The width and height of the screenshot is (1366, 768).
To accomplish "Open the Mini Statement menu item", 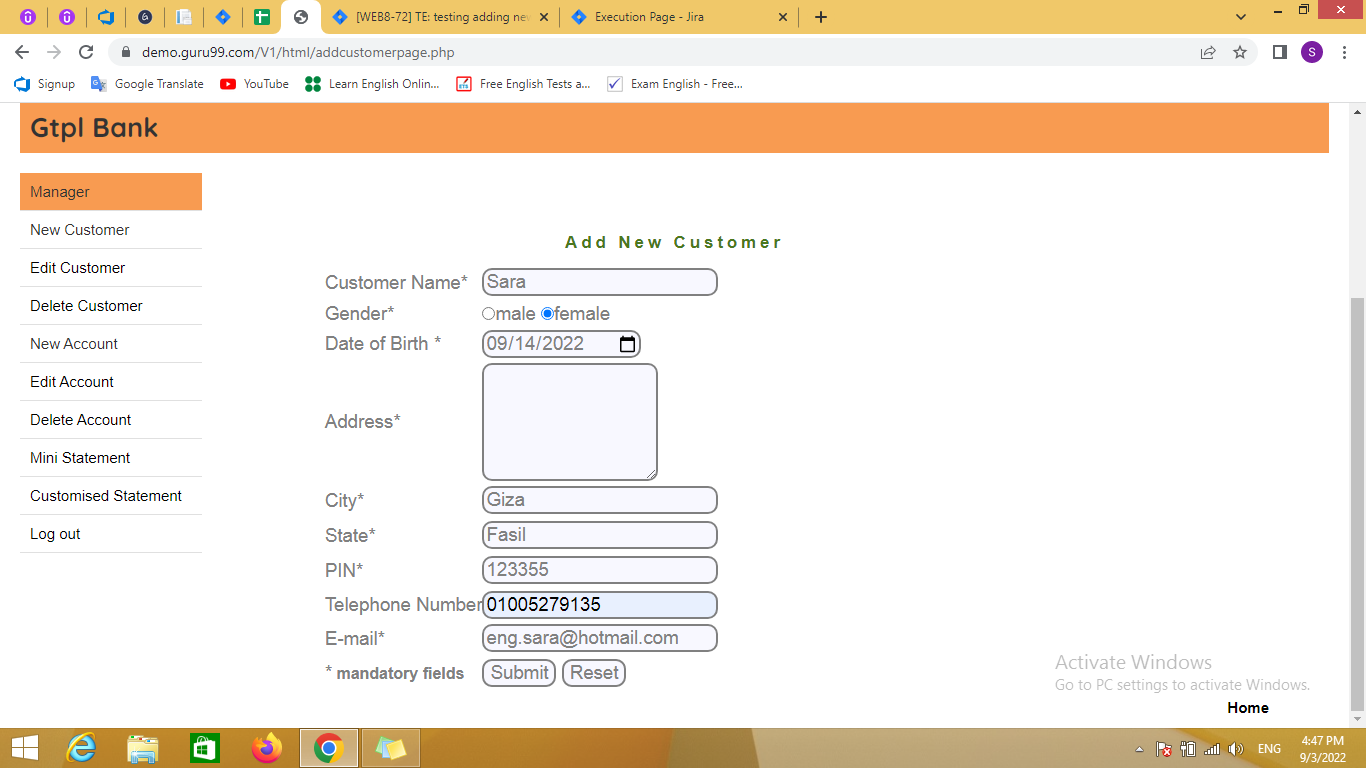I will click(x=80, y=458).
